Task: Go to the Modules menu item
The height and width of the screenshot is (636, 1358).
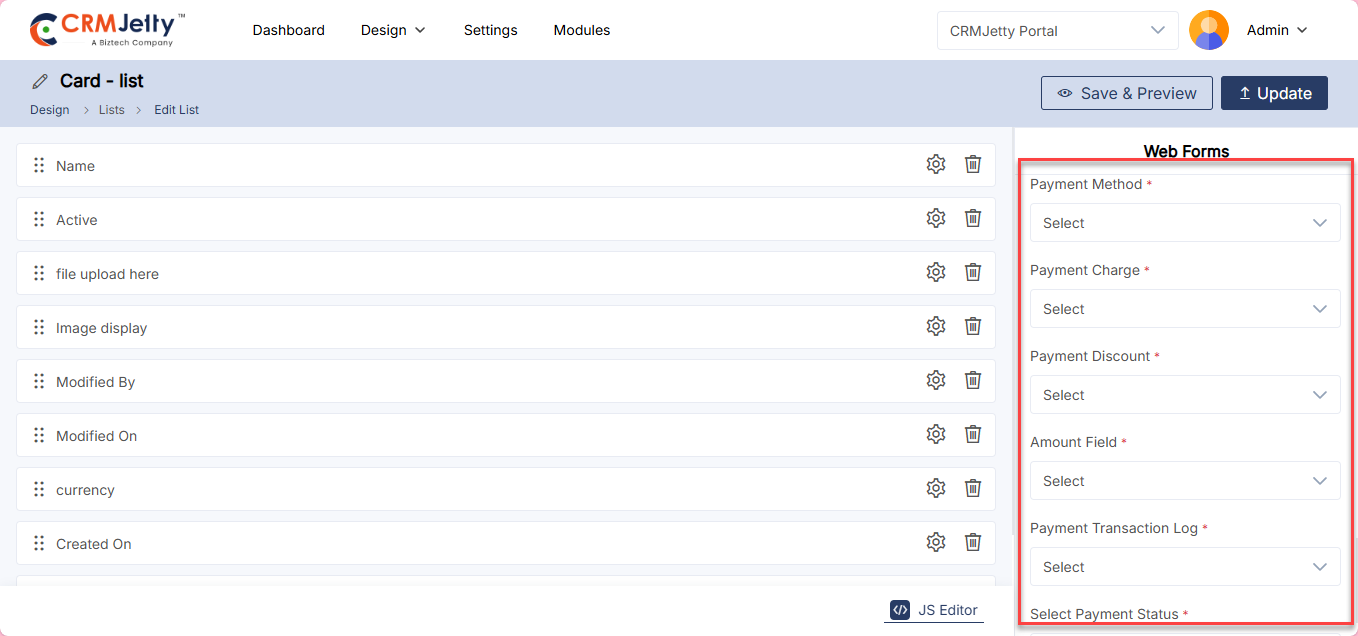Action: 581,30
